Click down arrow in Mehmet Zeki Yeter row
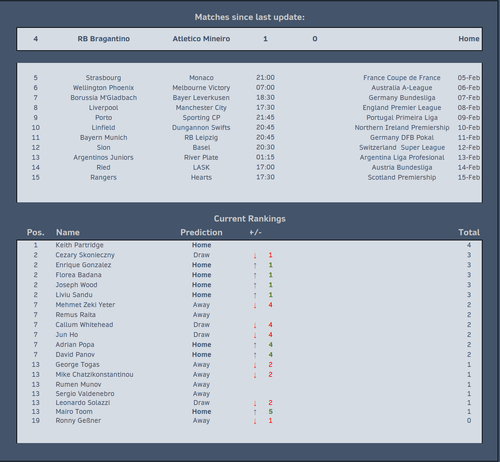This screenshot has width=500, height=462. 255,306
